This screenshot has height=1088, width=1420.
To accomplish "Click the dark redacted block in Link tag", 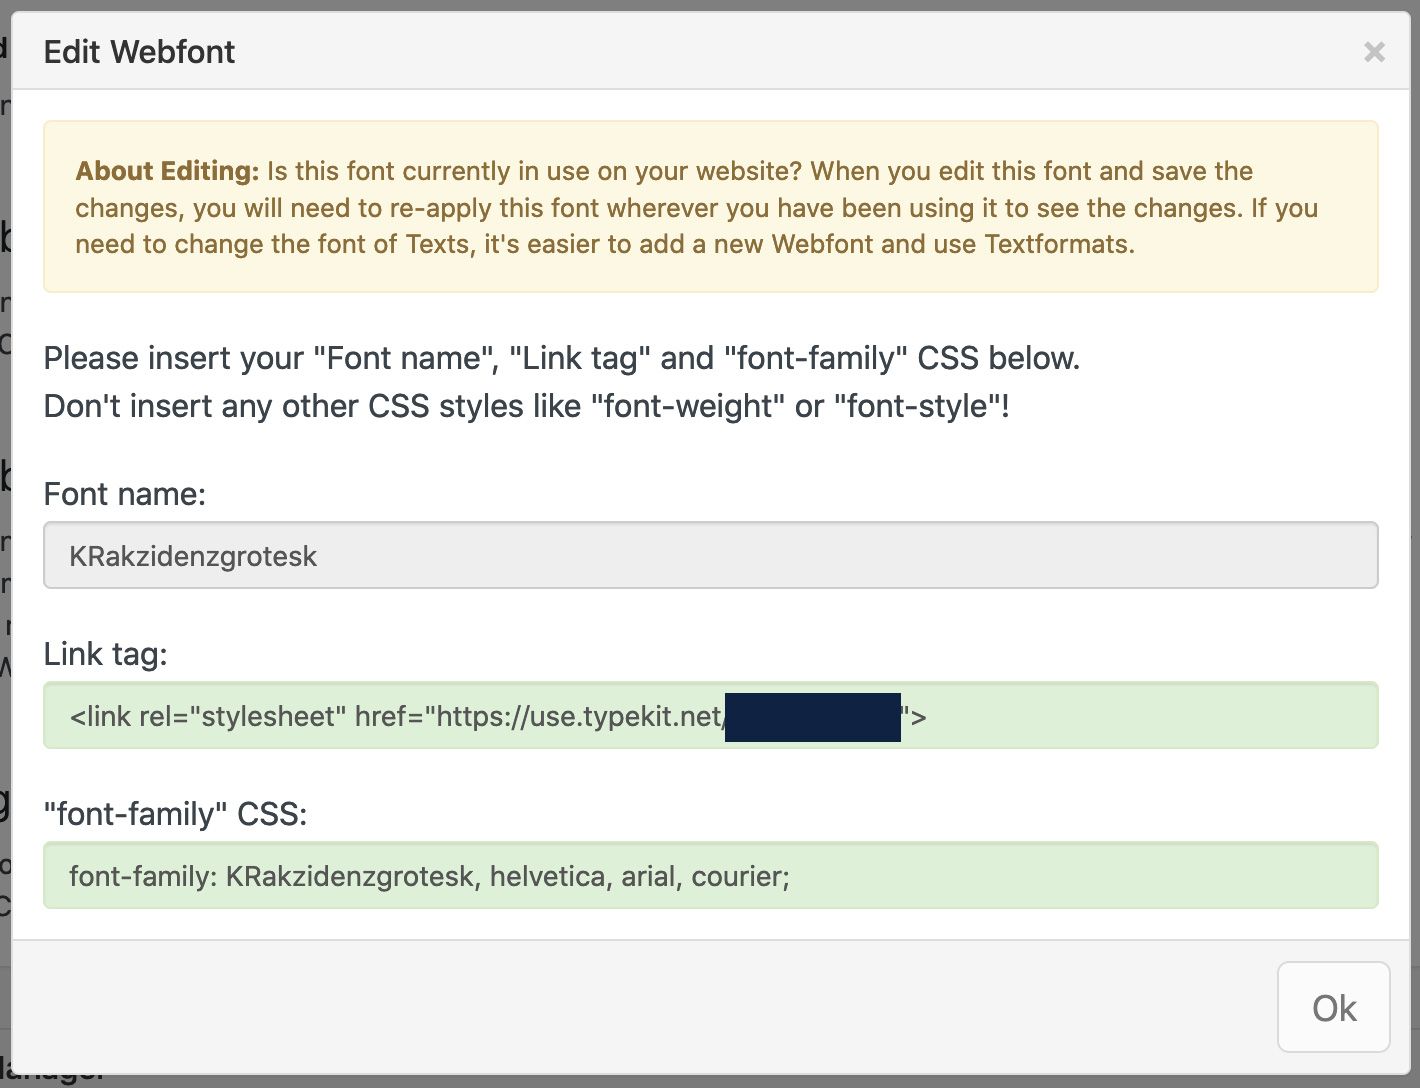I will [812, 717].
